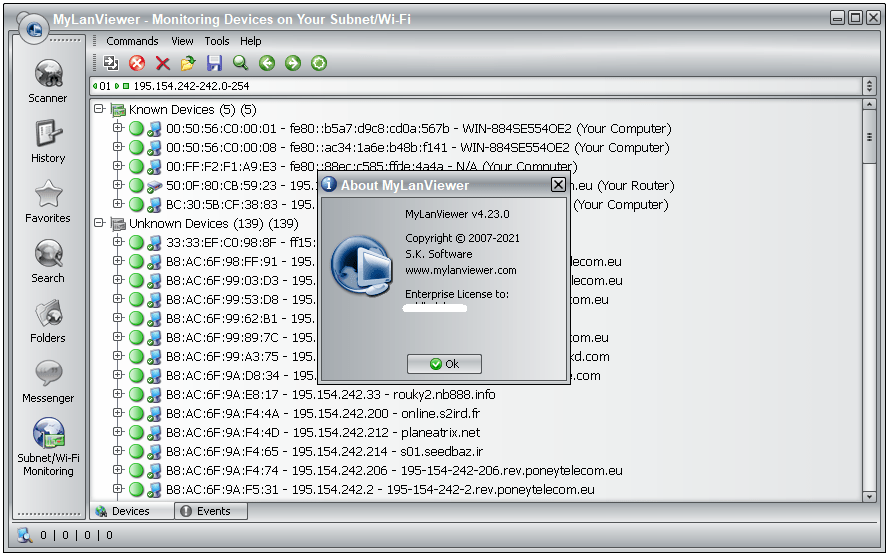The width and height of the screenshot is (888, 555).
Task: Click green status circle of 00:50:56:C0:00:01
Action: (136, 129)
